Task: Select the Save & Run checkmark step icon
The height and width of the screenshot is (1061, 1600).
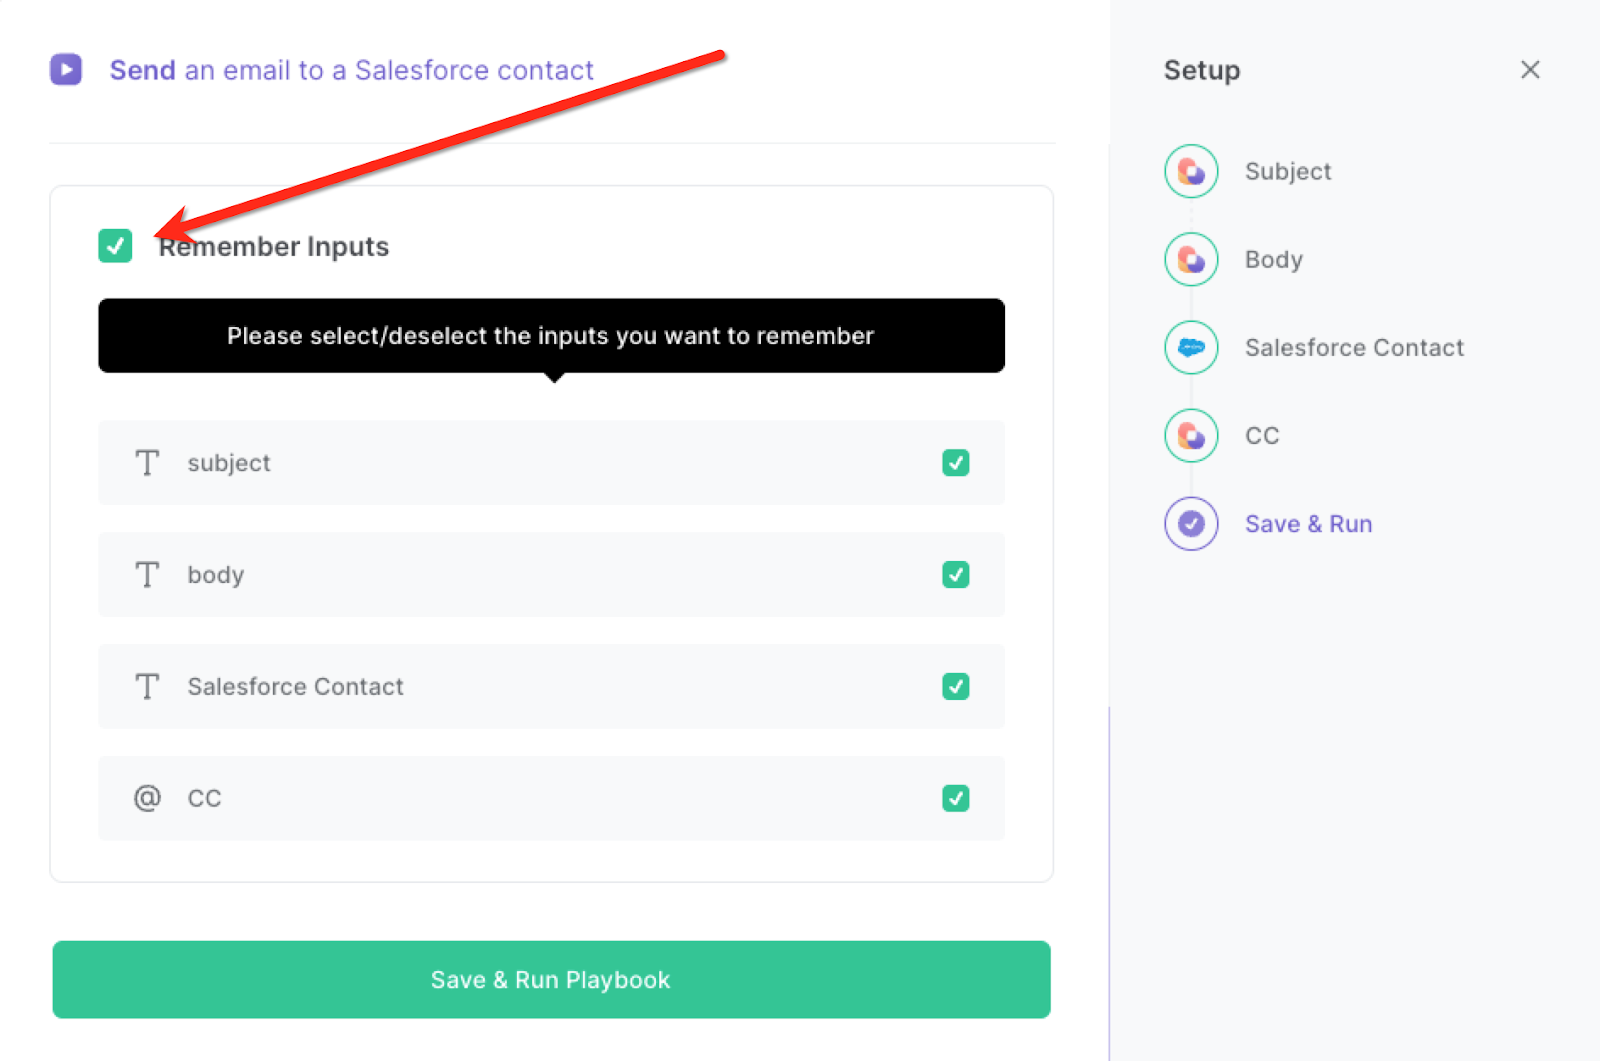Action: (x=1191, y=523)
